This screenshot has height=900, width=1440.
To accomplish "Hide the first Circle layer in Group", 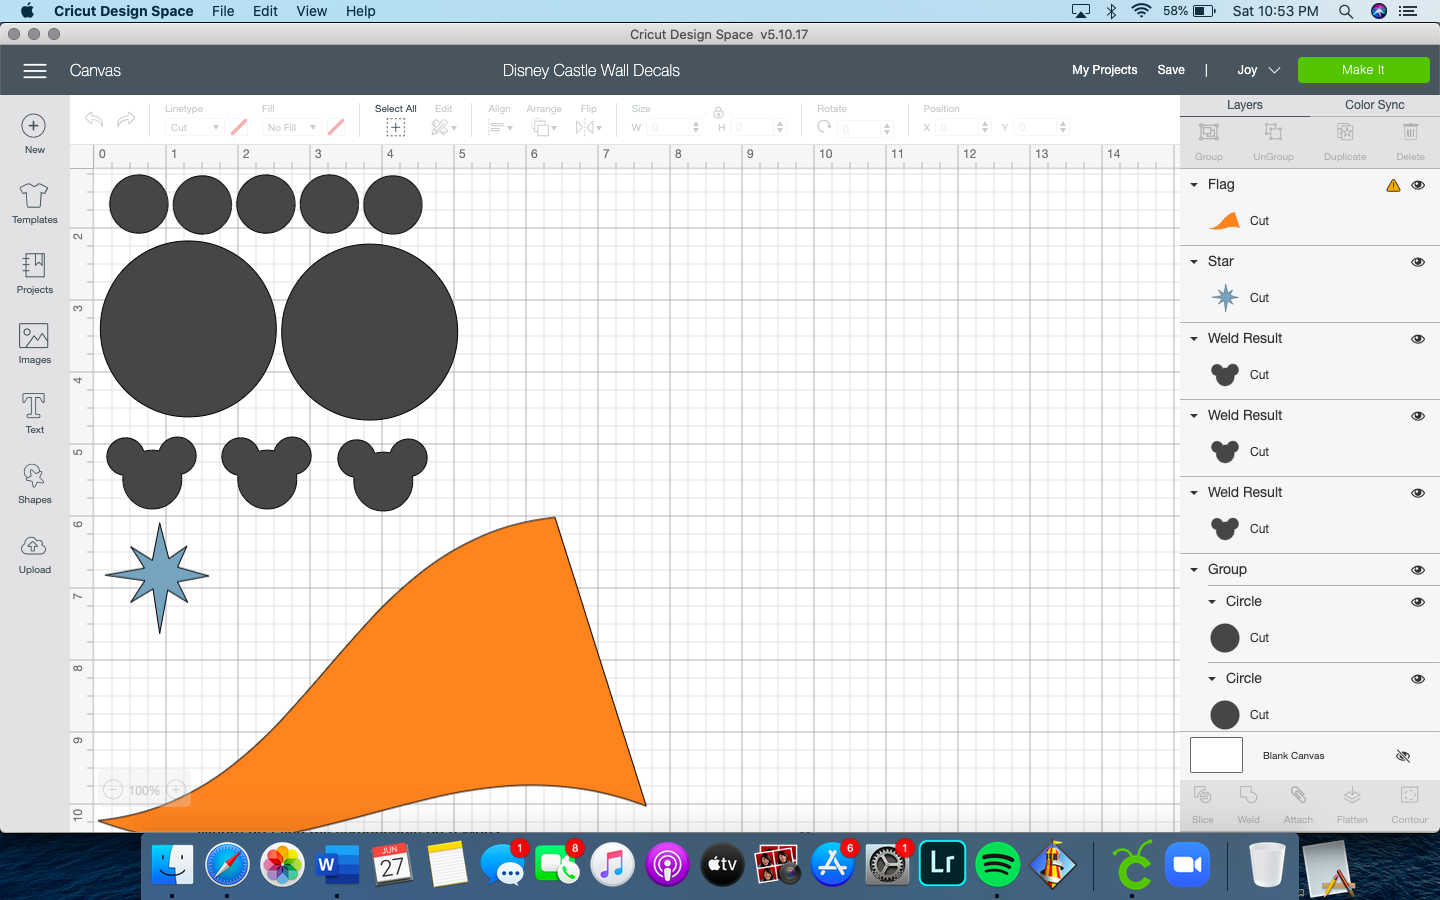I will tap(1417, 602).
